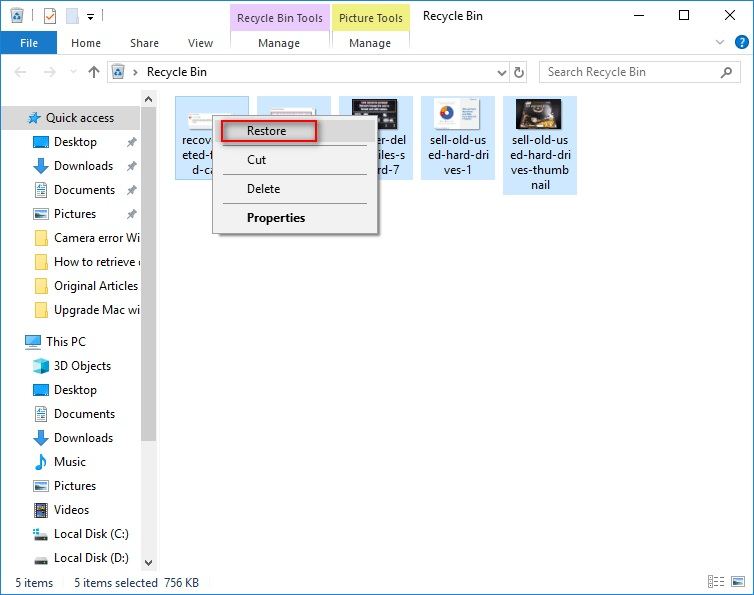Click the search magnifier icon
Viewport: 754px width, 595px height.
(726, 72)
